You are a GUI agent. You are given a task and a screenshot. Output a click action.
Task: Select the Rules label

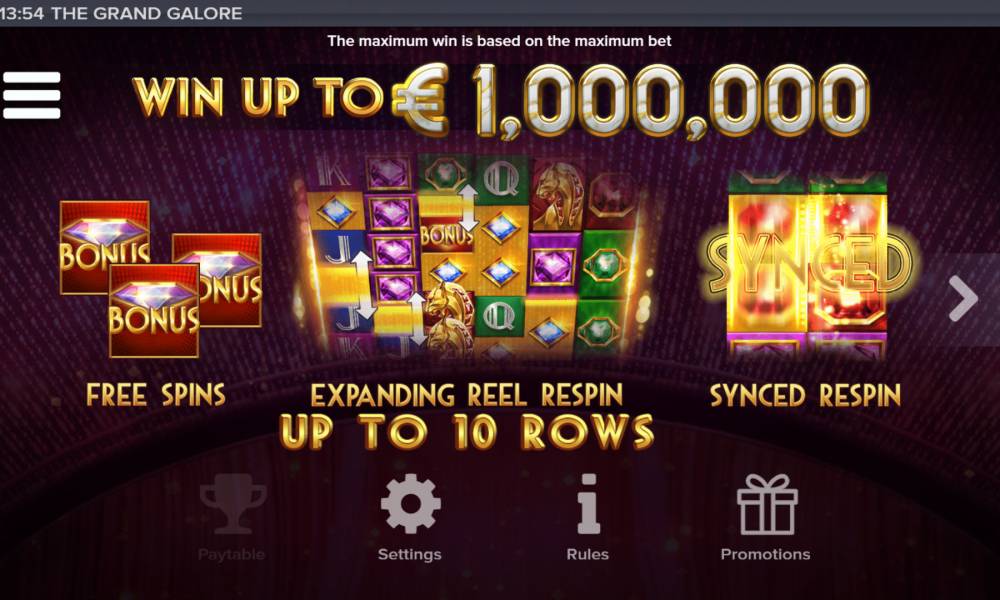tap(587, 554)
